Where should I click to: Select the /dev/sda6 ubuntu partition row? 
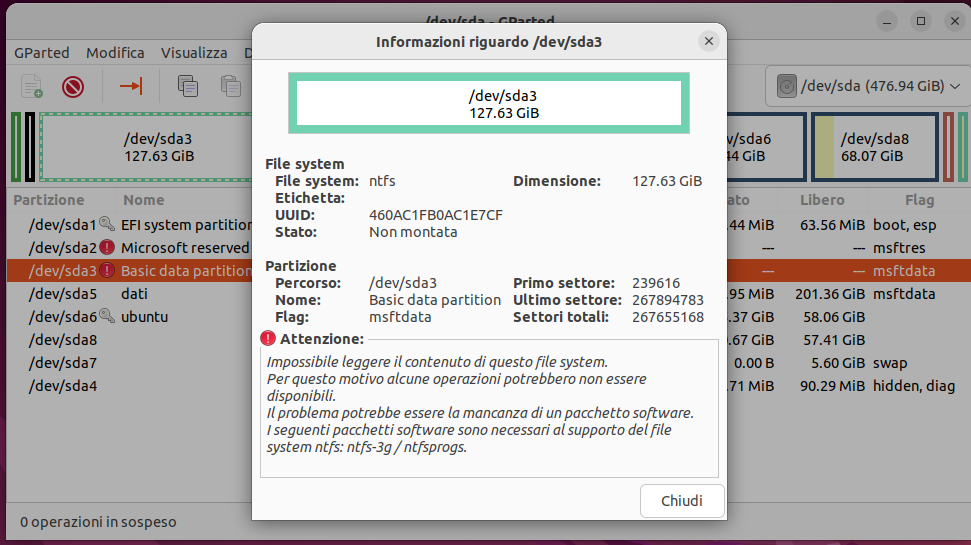coord(130,316)
